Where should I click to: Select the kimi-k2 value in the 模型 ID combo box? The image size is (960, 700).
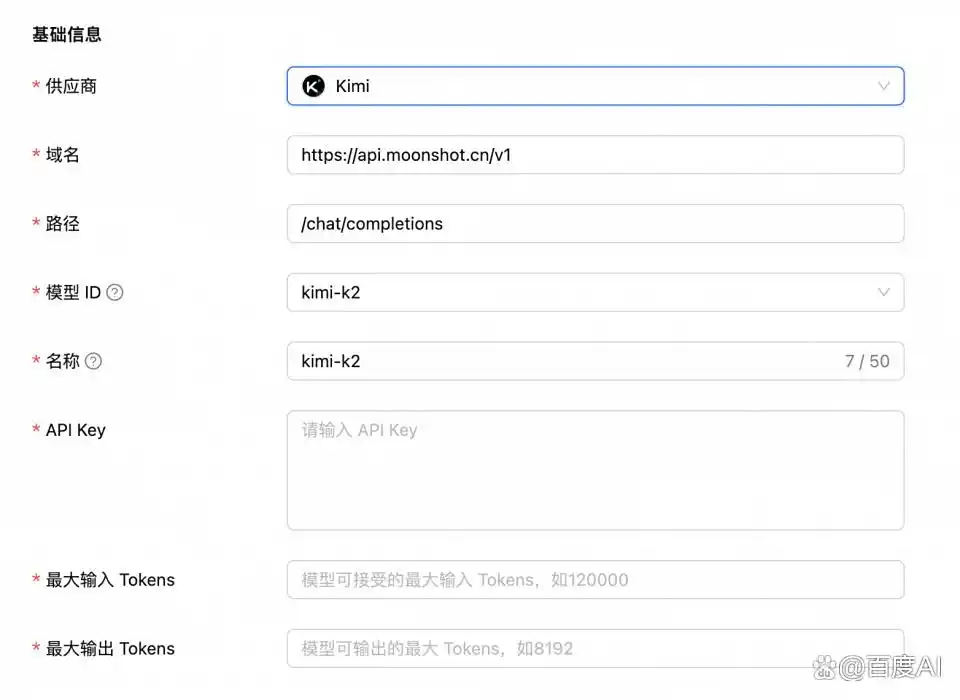331,292
